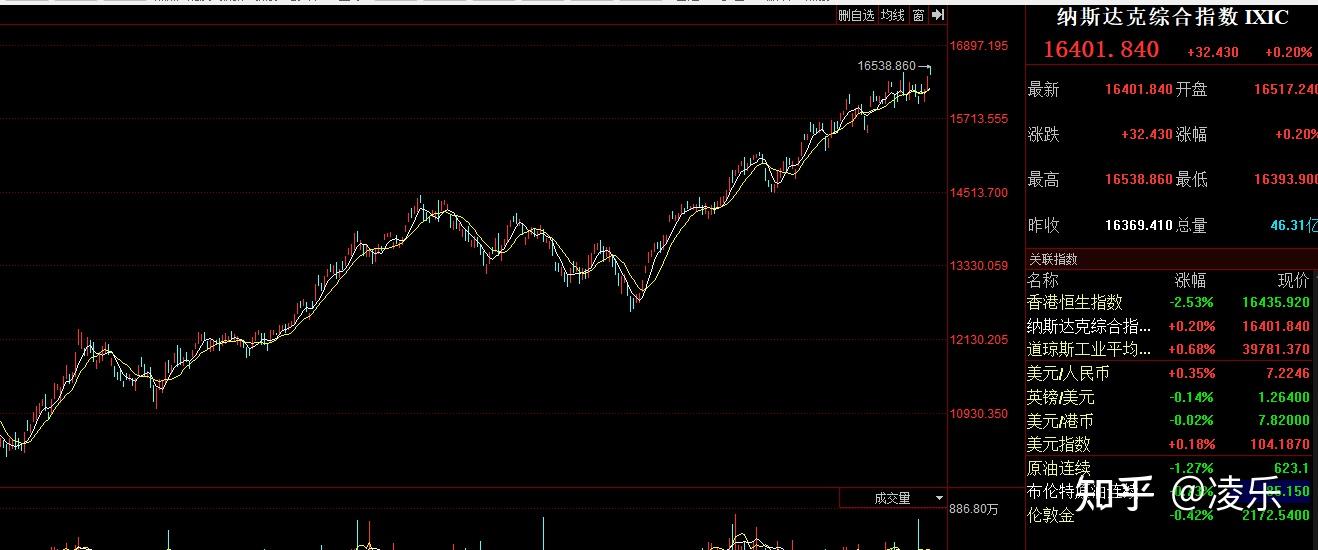
Task: Click the 窗 window button
Action: [918, 15]
